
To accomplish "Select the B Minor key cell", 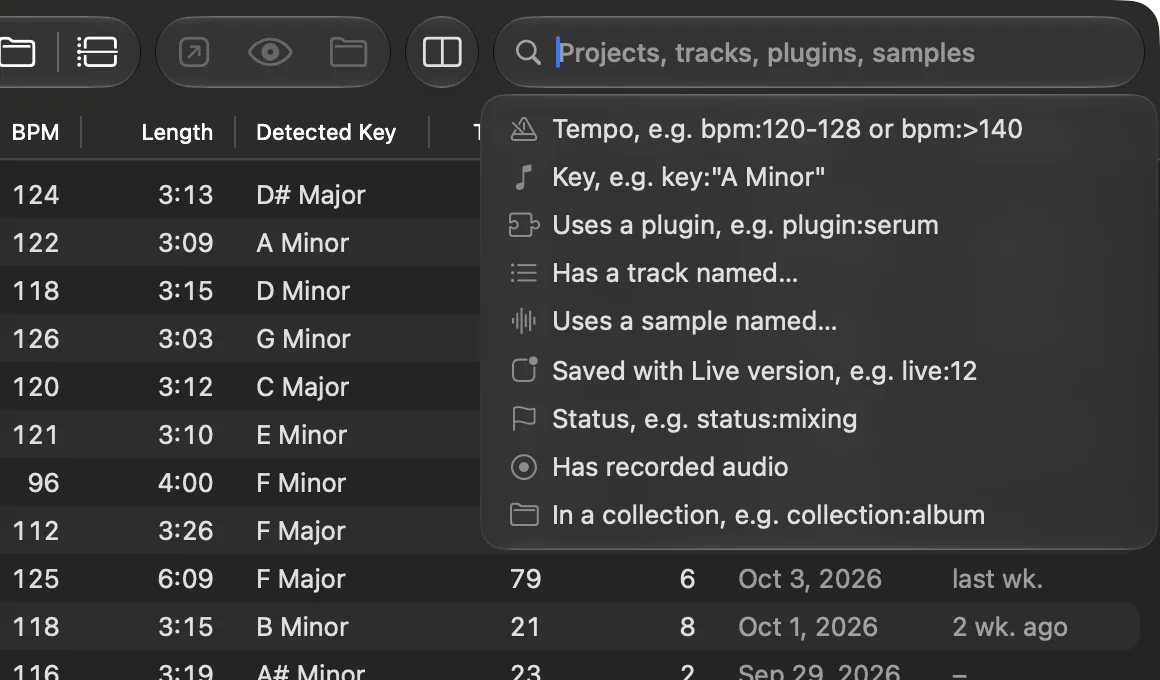I will coord(302,627).
